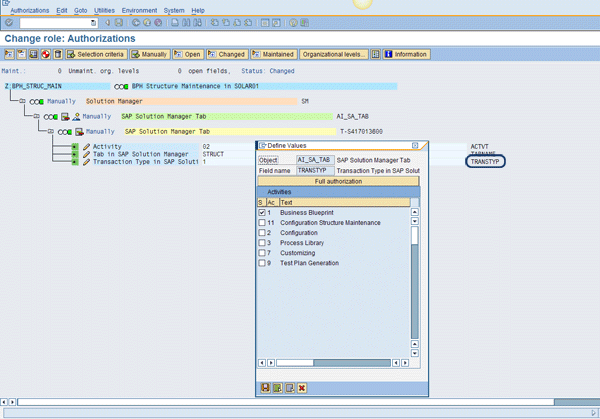Click the save icon in Define Values dialog
The width and height of the screenshot is (600, 419).
pos(265,387)
